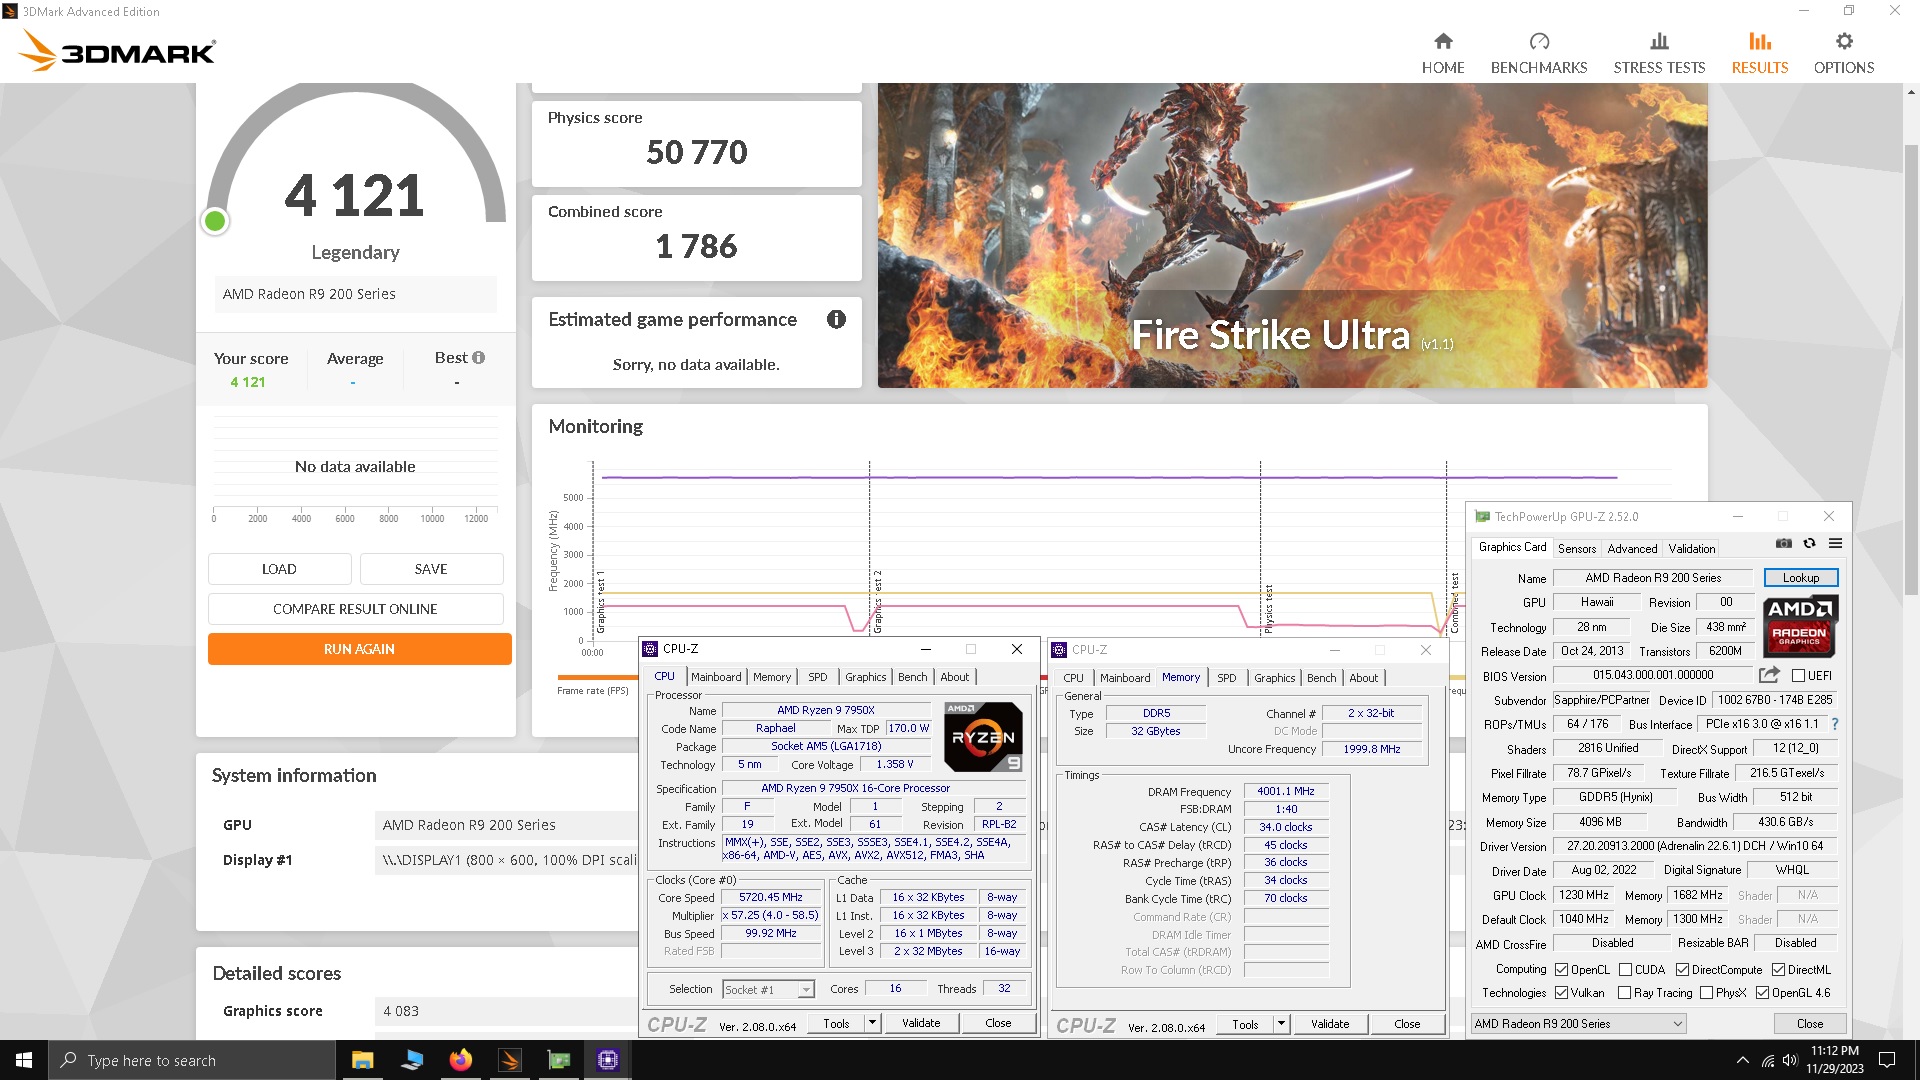Screen dimensions: 1920x1080
Task: Share the BIOS version in GPU-Z
Action: click(1769, 675)
